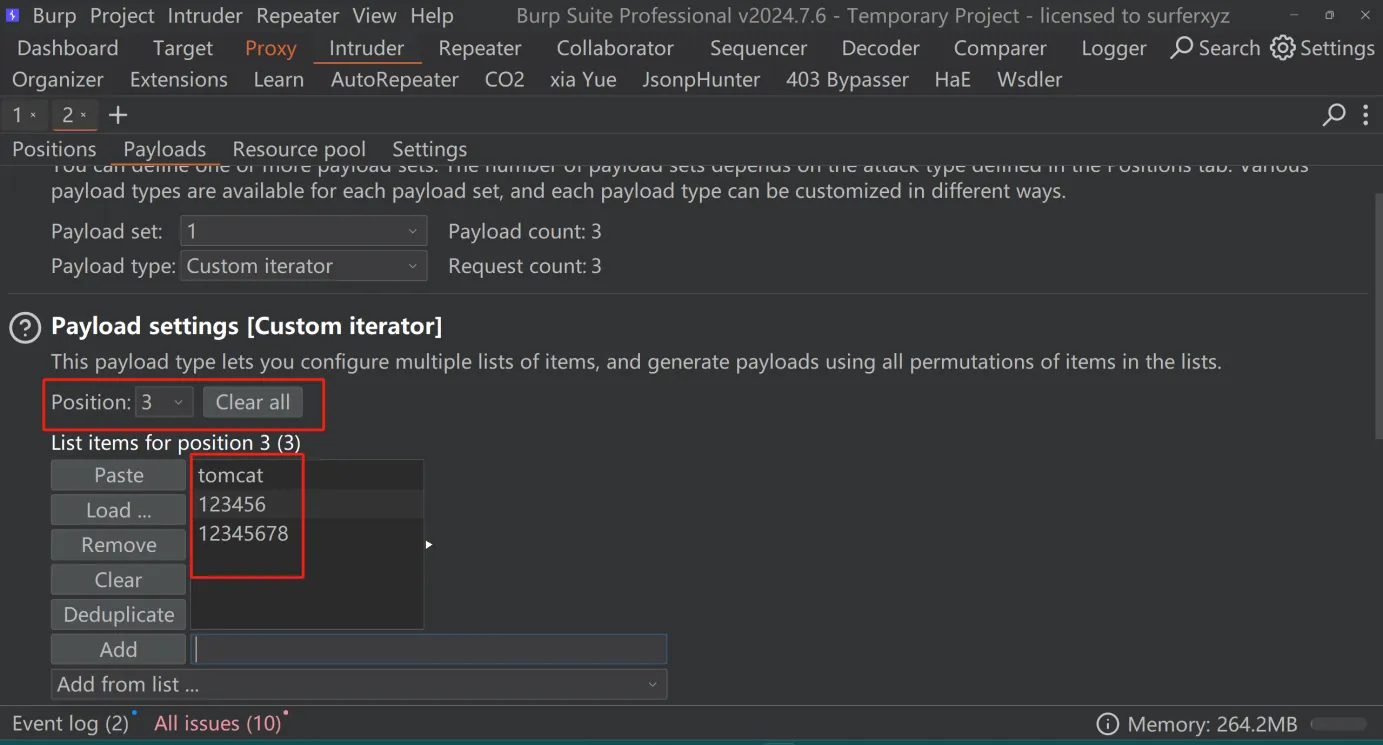Open the Intruder menu
Viewport: 1383px width, 745px height.
(204, 16)
